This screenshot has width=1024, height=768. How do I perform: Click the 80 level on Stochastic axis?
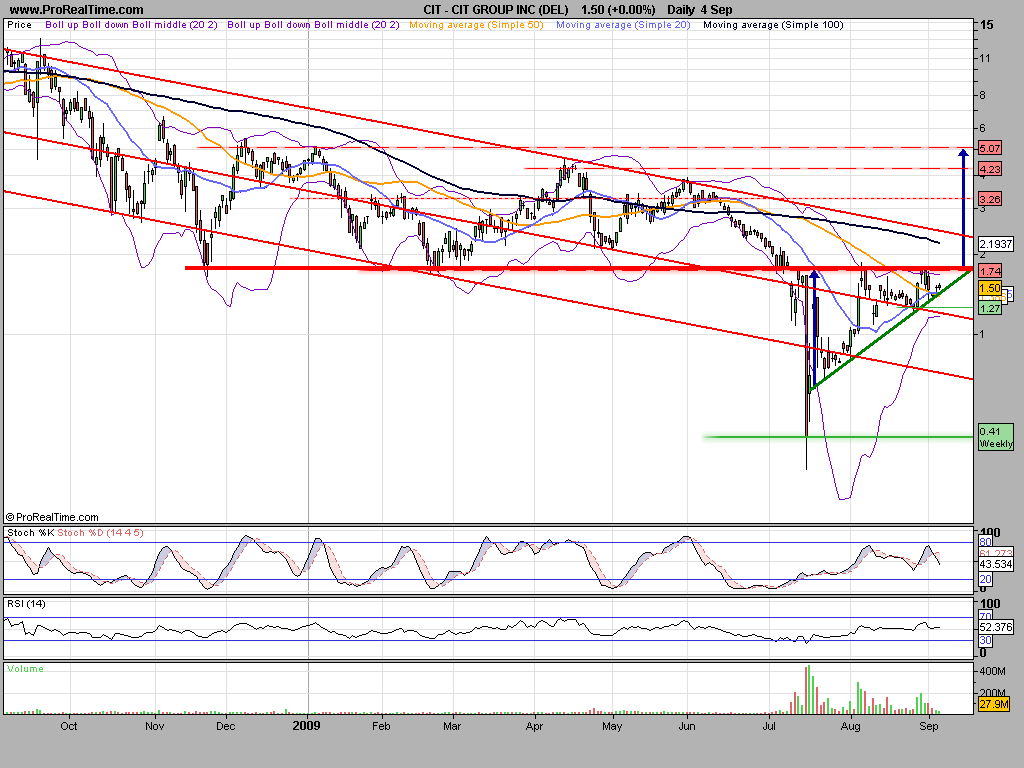coord(985,542)
